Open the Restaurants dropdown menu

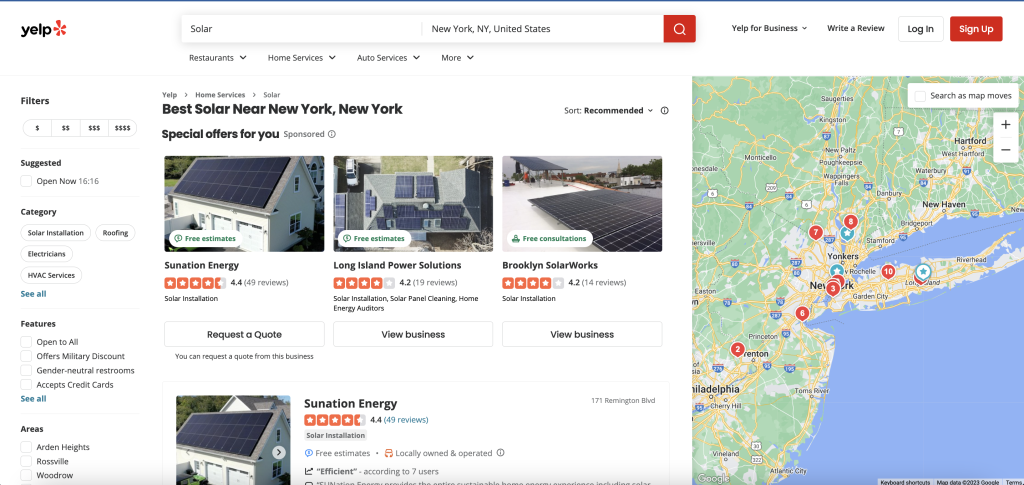[218, 57]
